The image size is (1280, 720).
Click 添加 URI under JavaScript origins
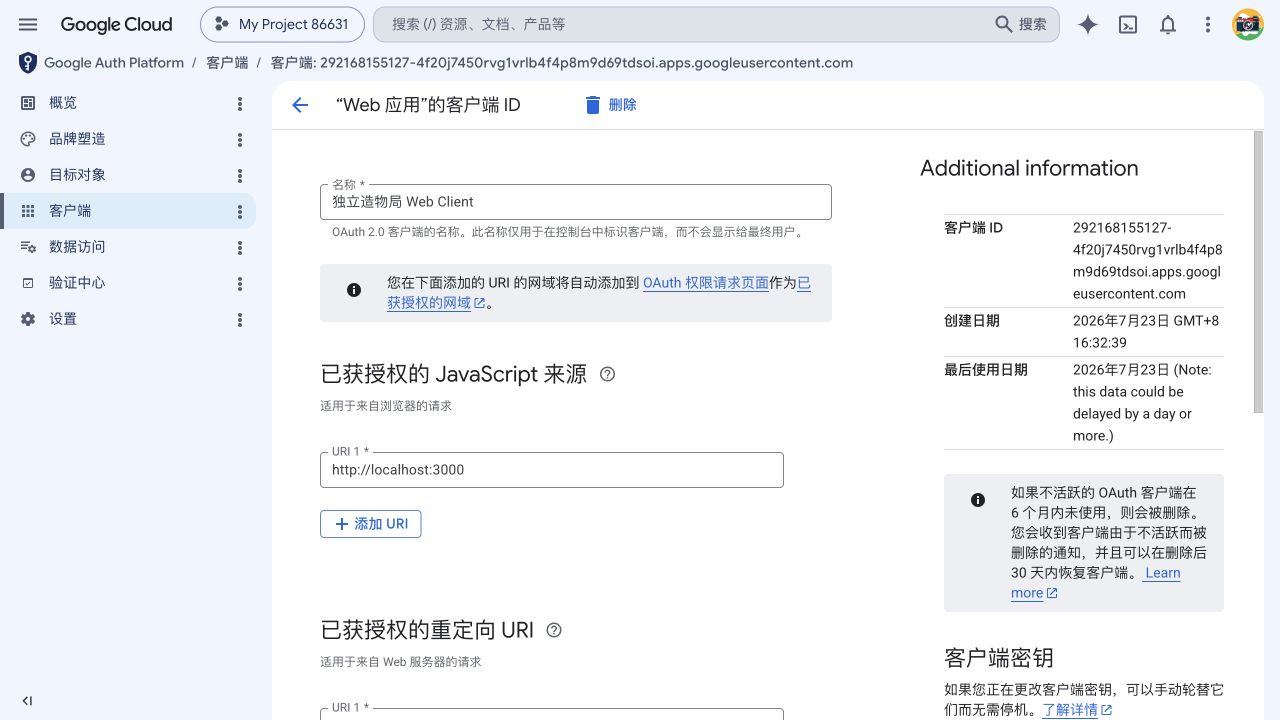[371, 524]
